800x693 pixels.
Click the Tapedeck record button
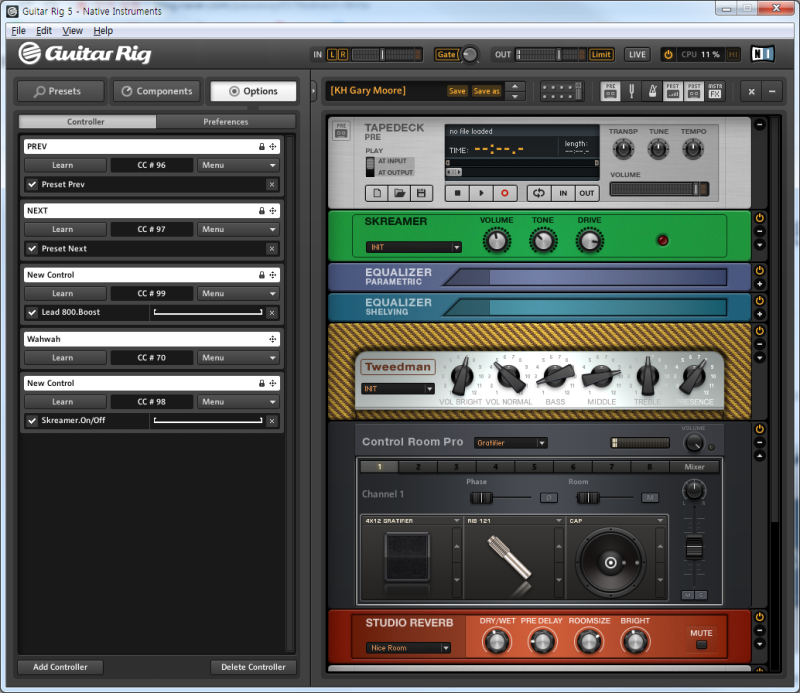click(505, 193)
